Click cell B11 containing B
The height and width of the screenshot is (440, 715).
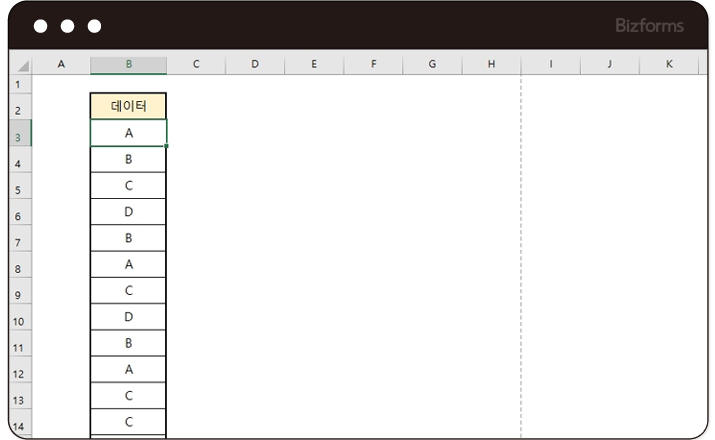point(129,343)
